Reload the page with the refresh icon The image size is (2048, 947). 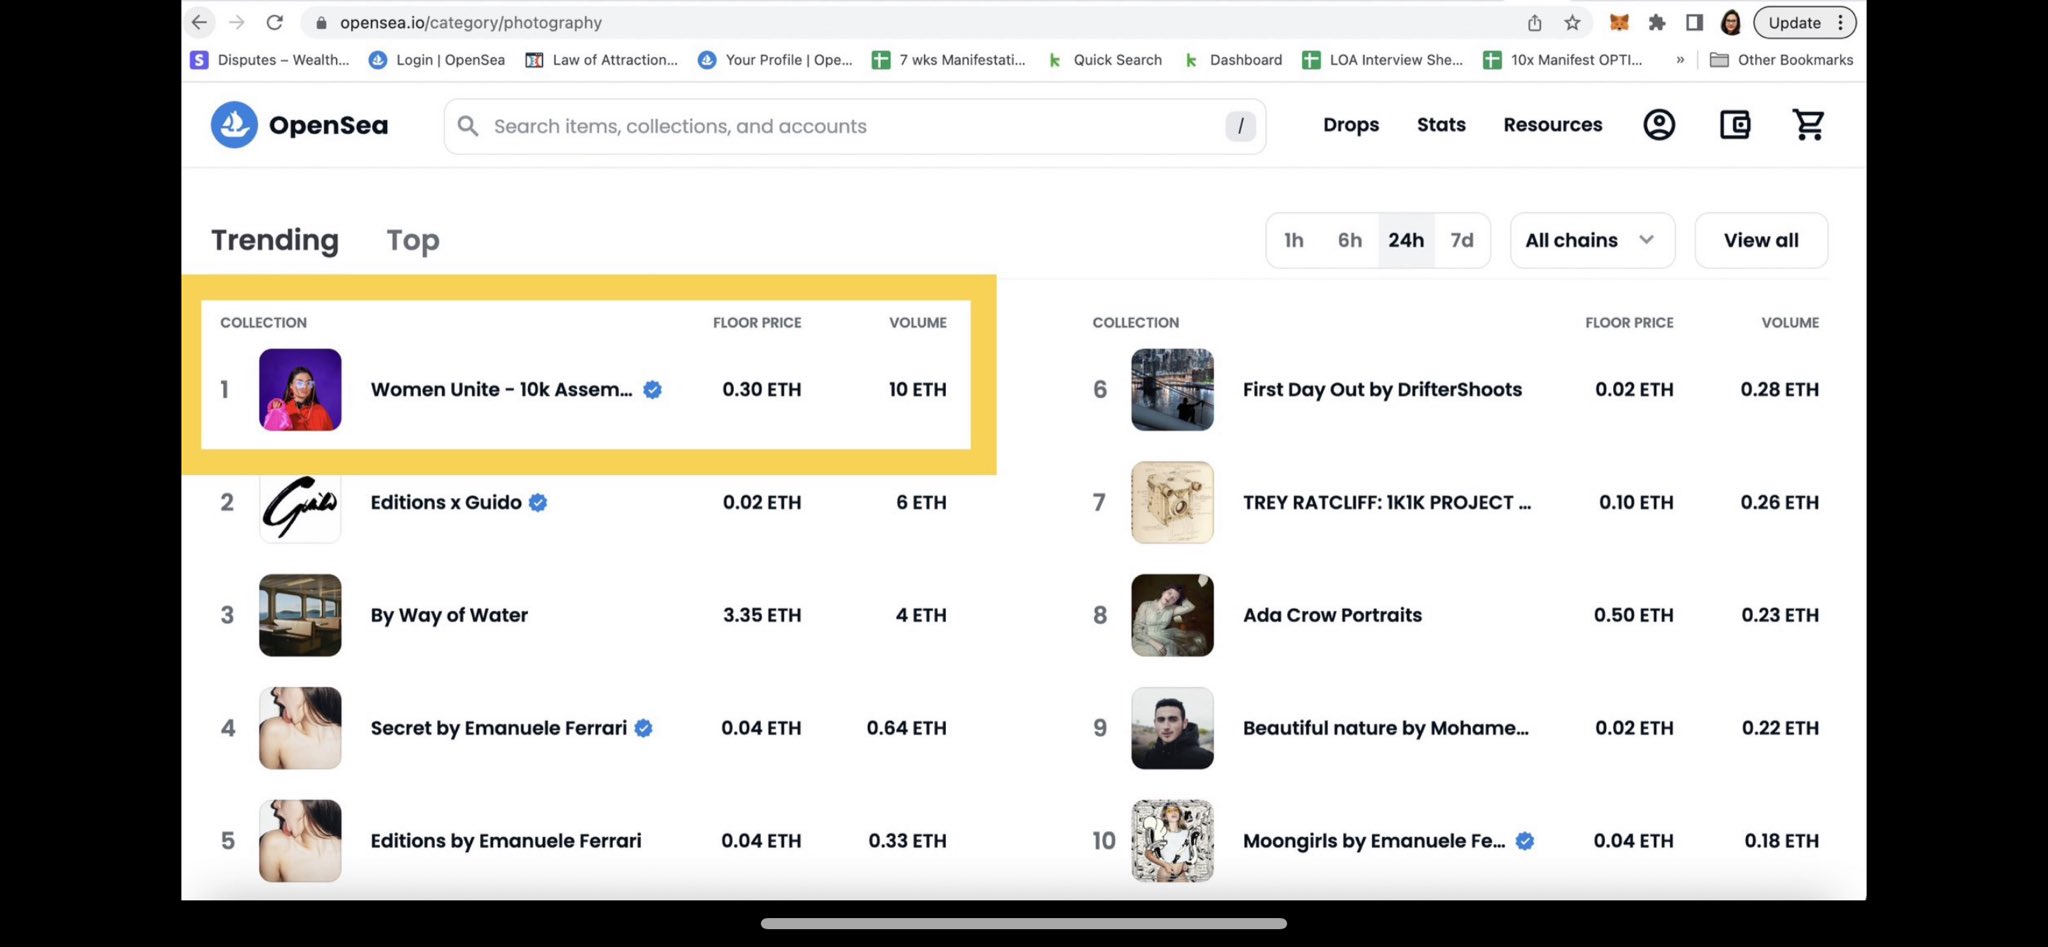click(275, 22)
